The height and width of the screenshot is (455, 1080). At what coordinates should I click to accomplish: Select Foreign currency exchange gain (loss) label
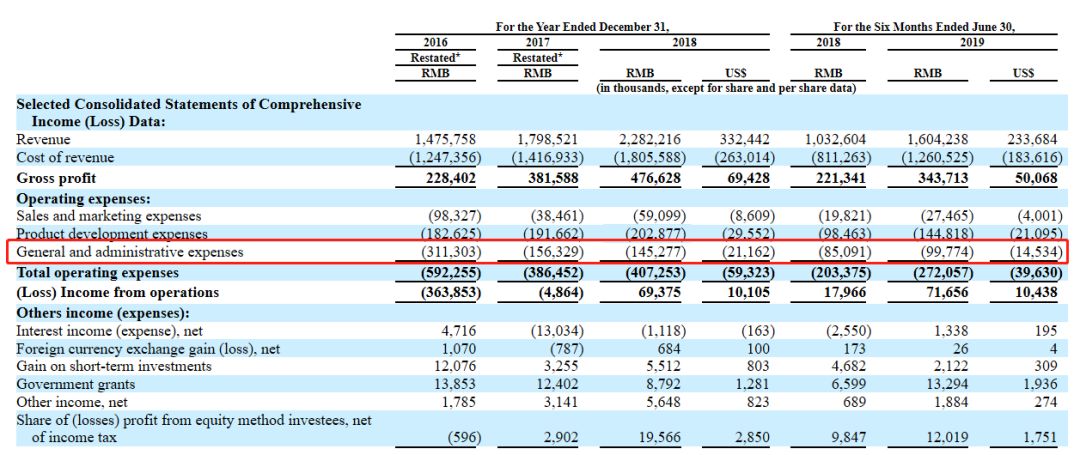click(148, 349)
